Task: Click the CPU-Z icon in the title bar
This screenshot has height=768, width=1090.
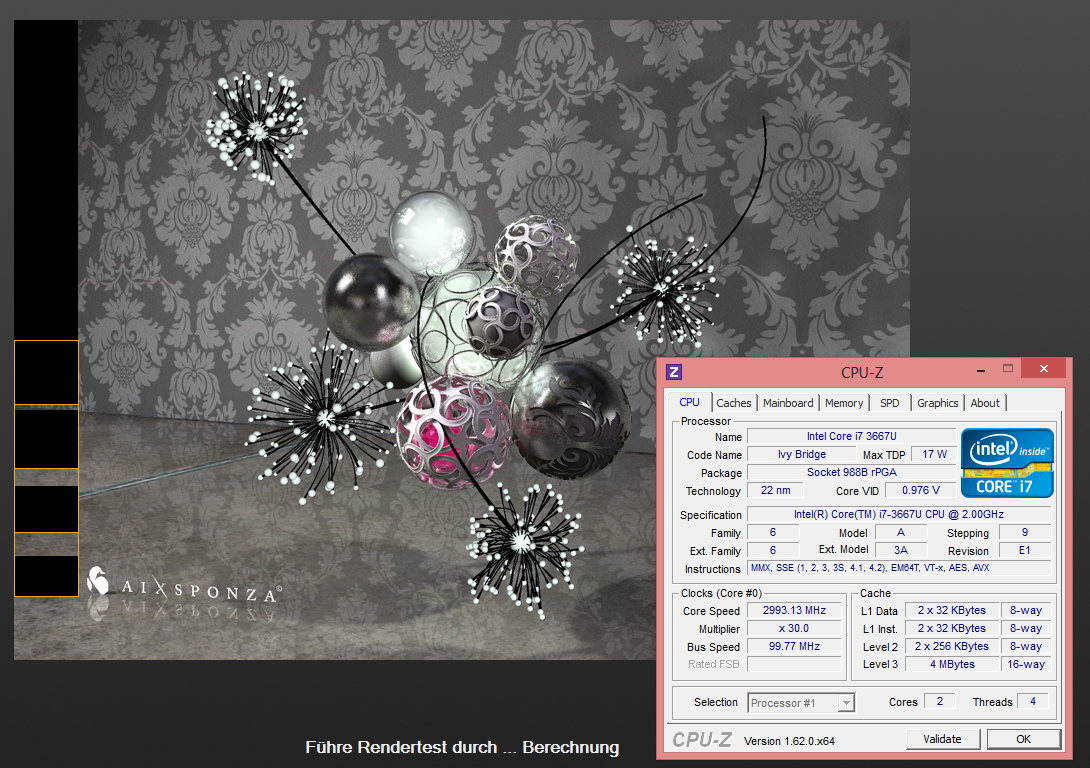Action: pos(675,372)
